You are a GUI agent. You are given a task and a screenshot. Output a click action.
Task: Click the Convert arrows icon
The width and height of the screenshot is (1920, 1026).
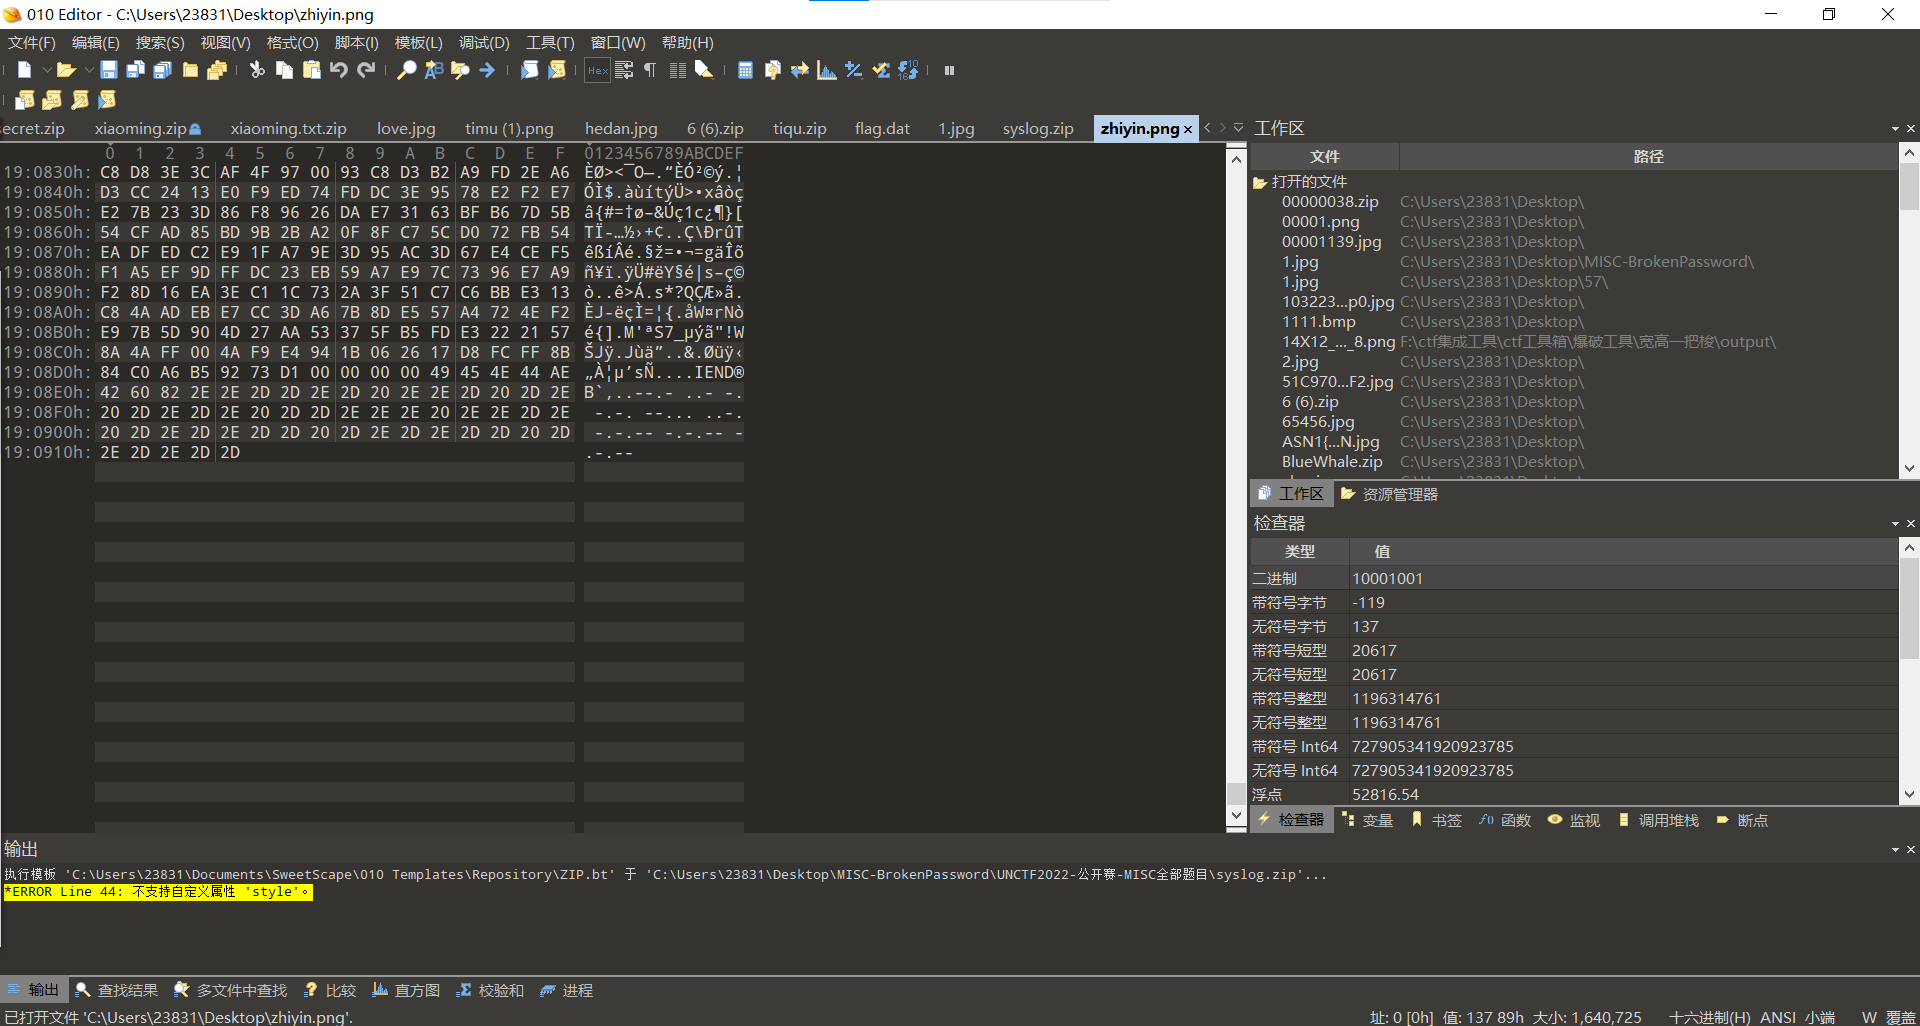799,70
